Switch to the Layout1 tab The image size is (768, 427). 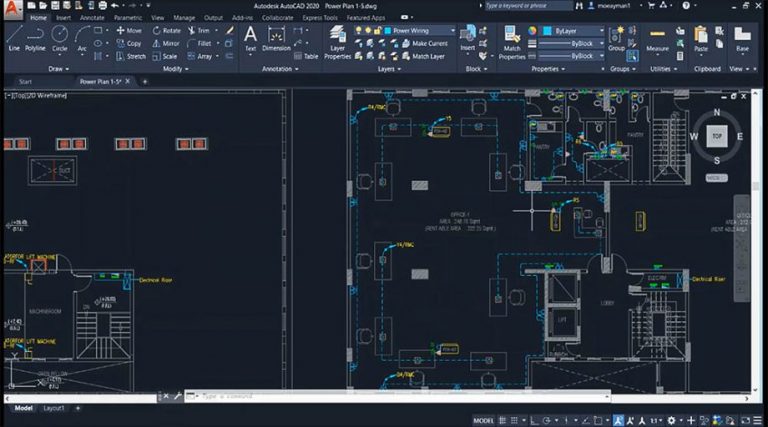pyautogui.click(x=54, y=408)
